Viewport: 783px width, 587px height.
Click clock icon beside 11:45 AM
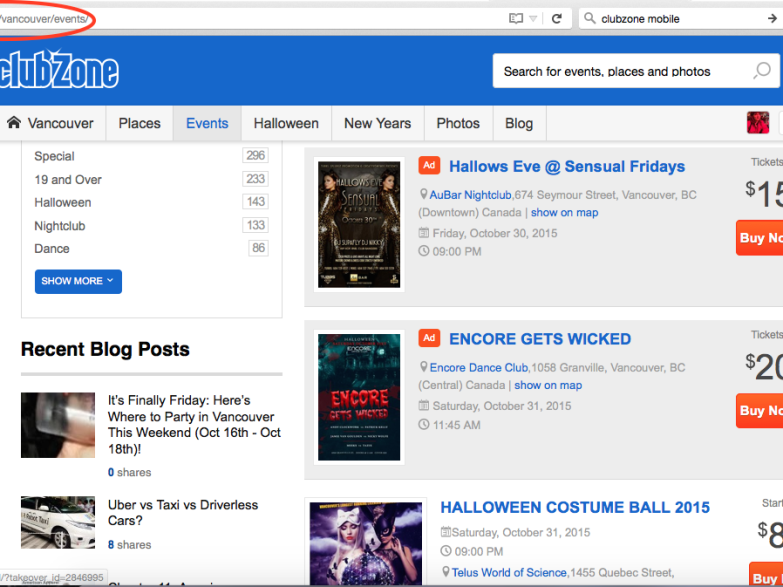pyautogui.click(x=423, y=425)
